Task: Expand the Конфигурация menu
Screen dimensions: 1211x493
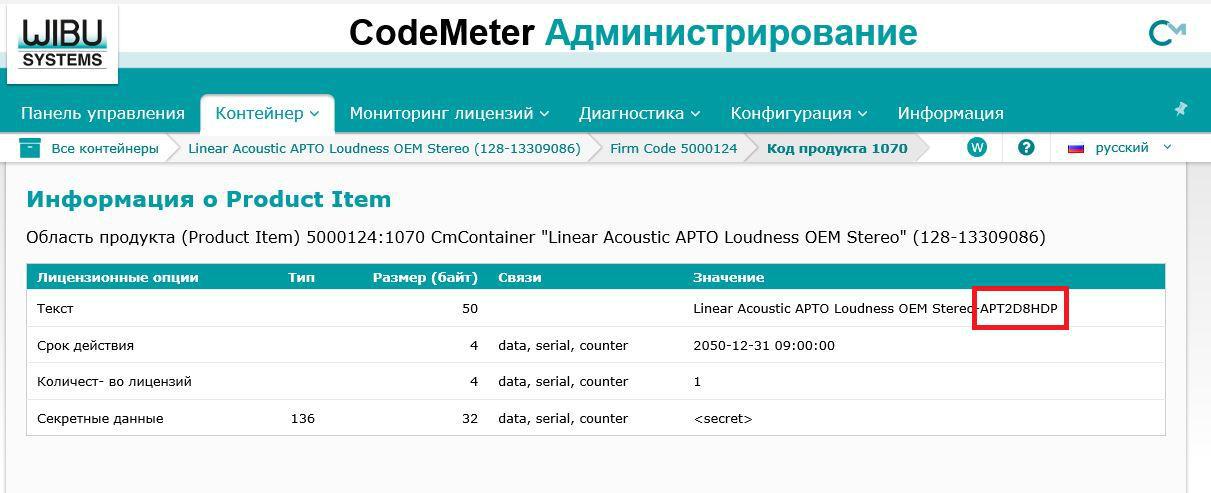Action: (799, 113)
